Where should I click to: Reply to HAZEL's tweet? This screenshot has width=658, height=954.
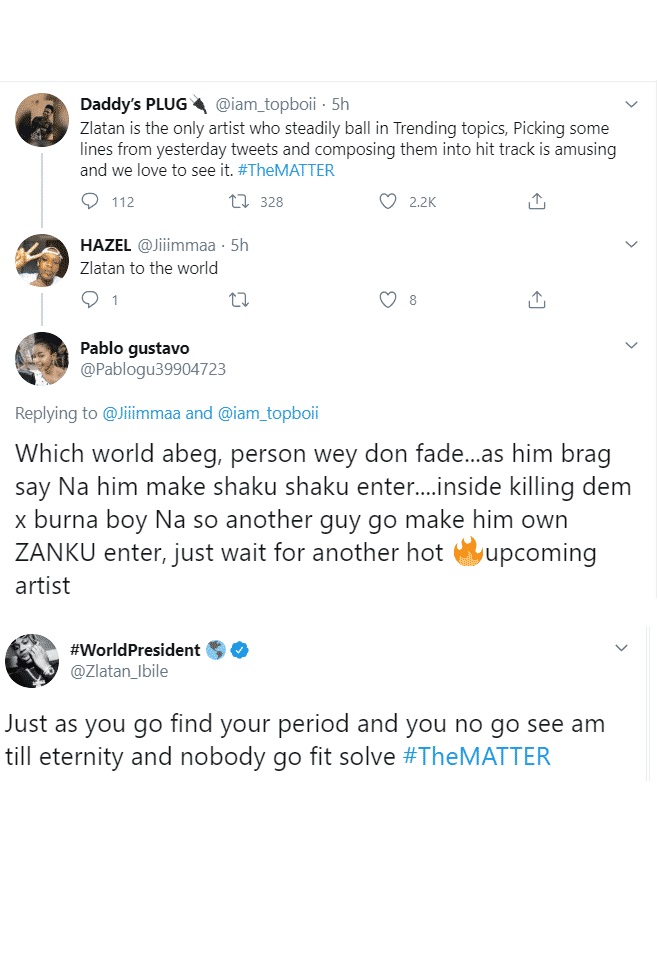coord(90,299)
